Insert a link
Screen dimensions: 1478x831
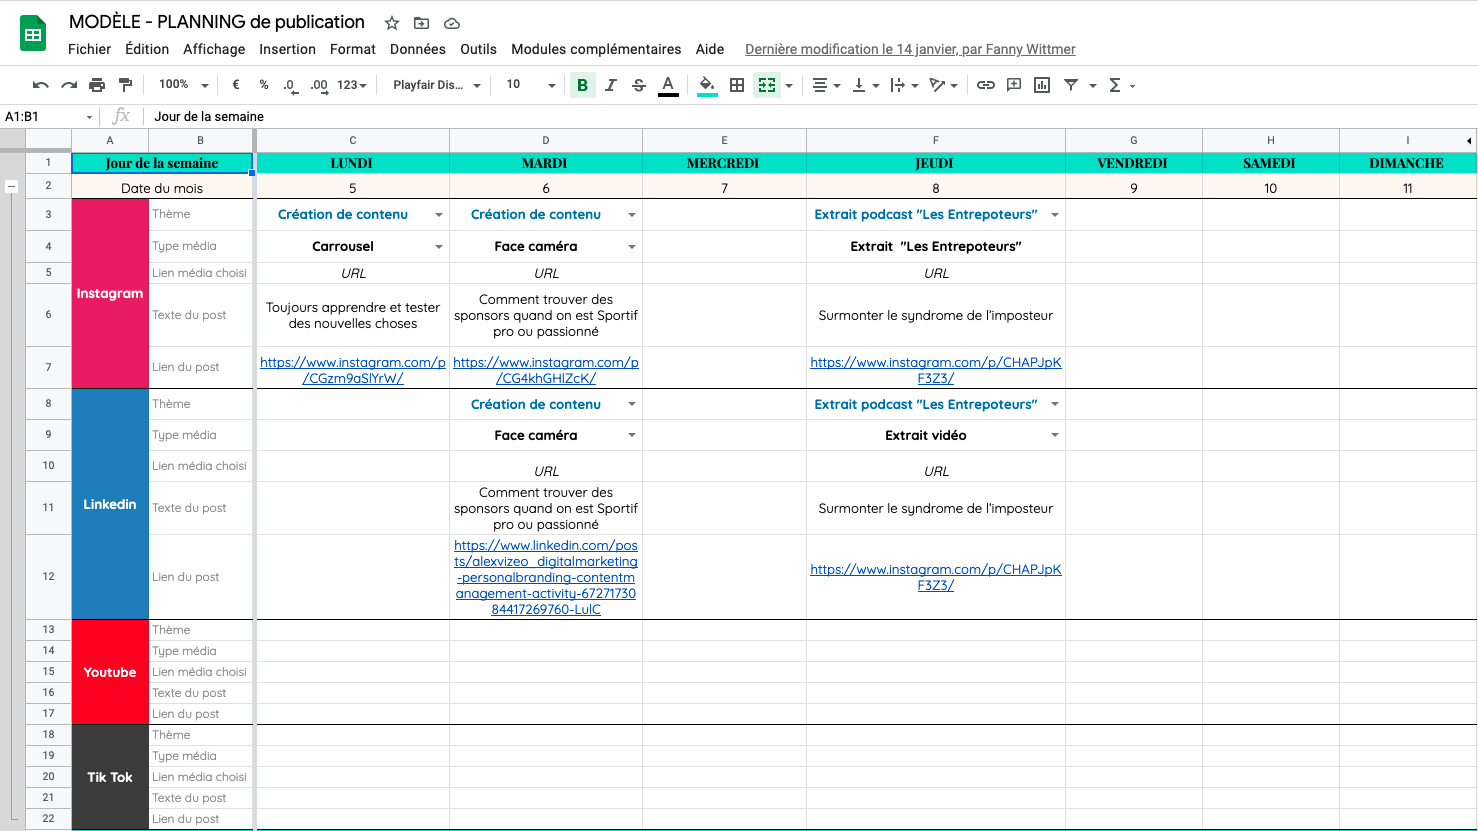pyautogui.click(x=986, y=85)
